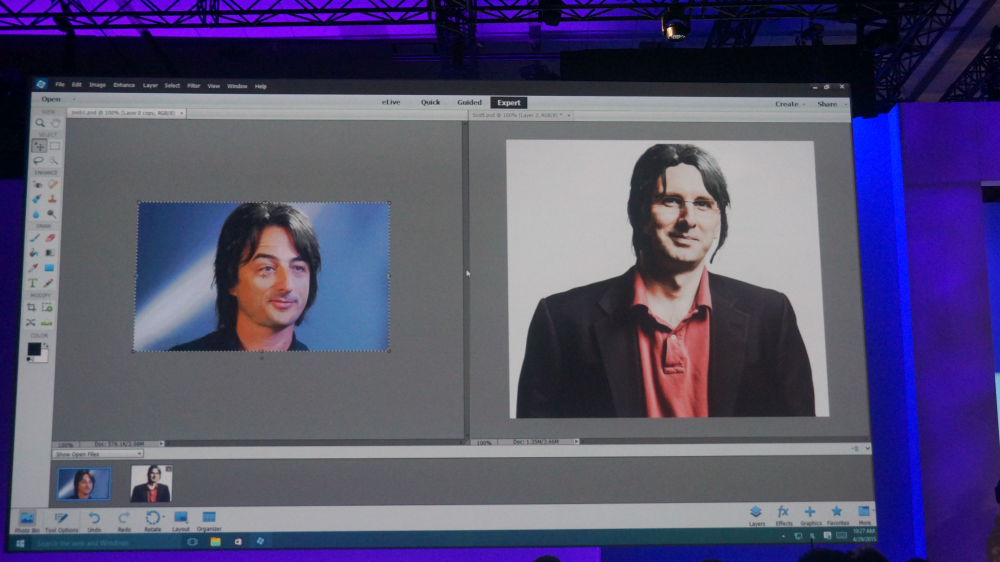Pick the Rectangular Marquee tool
The height and width of the screenshot is (562, 1000).
point(55,146)
